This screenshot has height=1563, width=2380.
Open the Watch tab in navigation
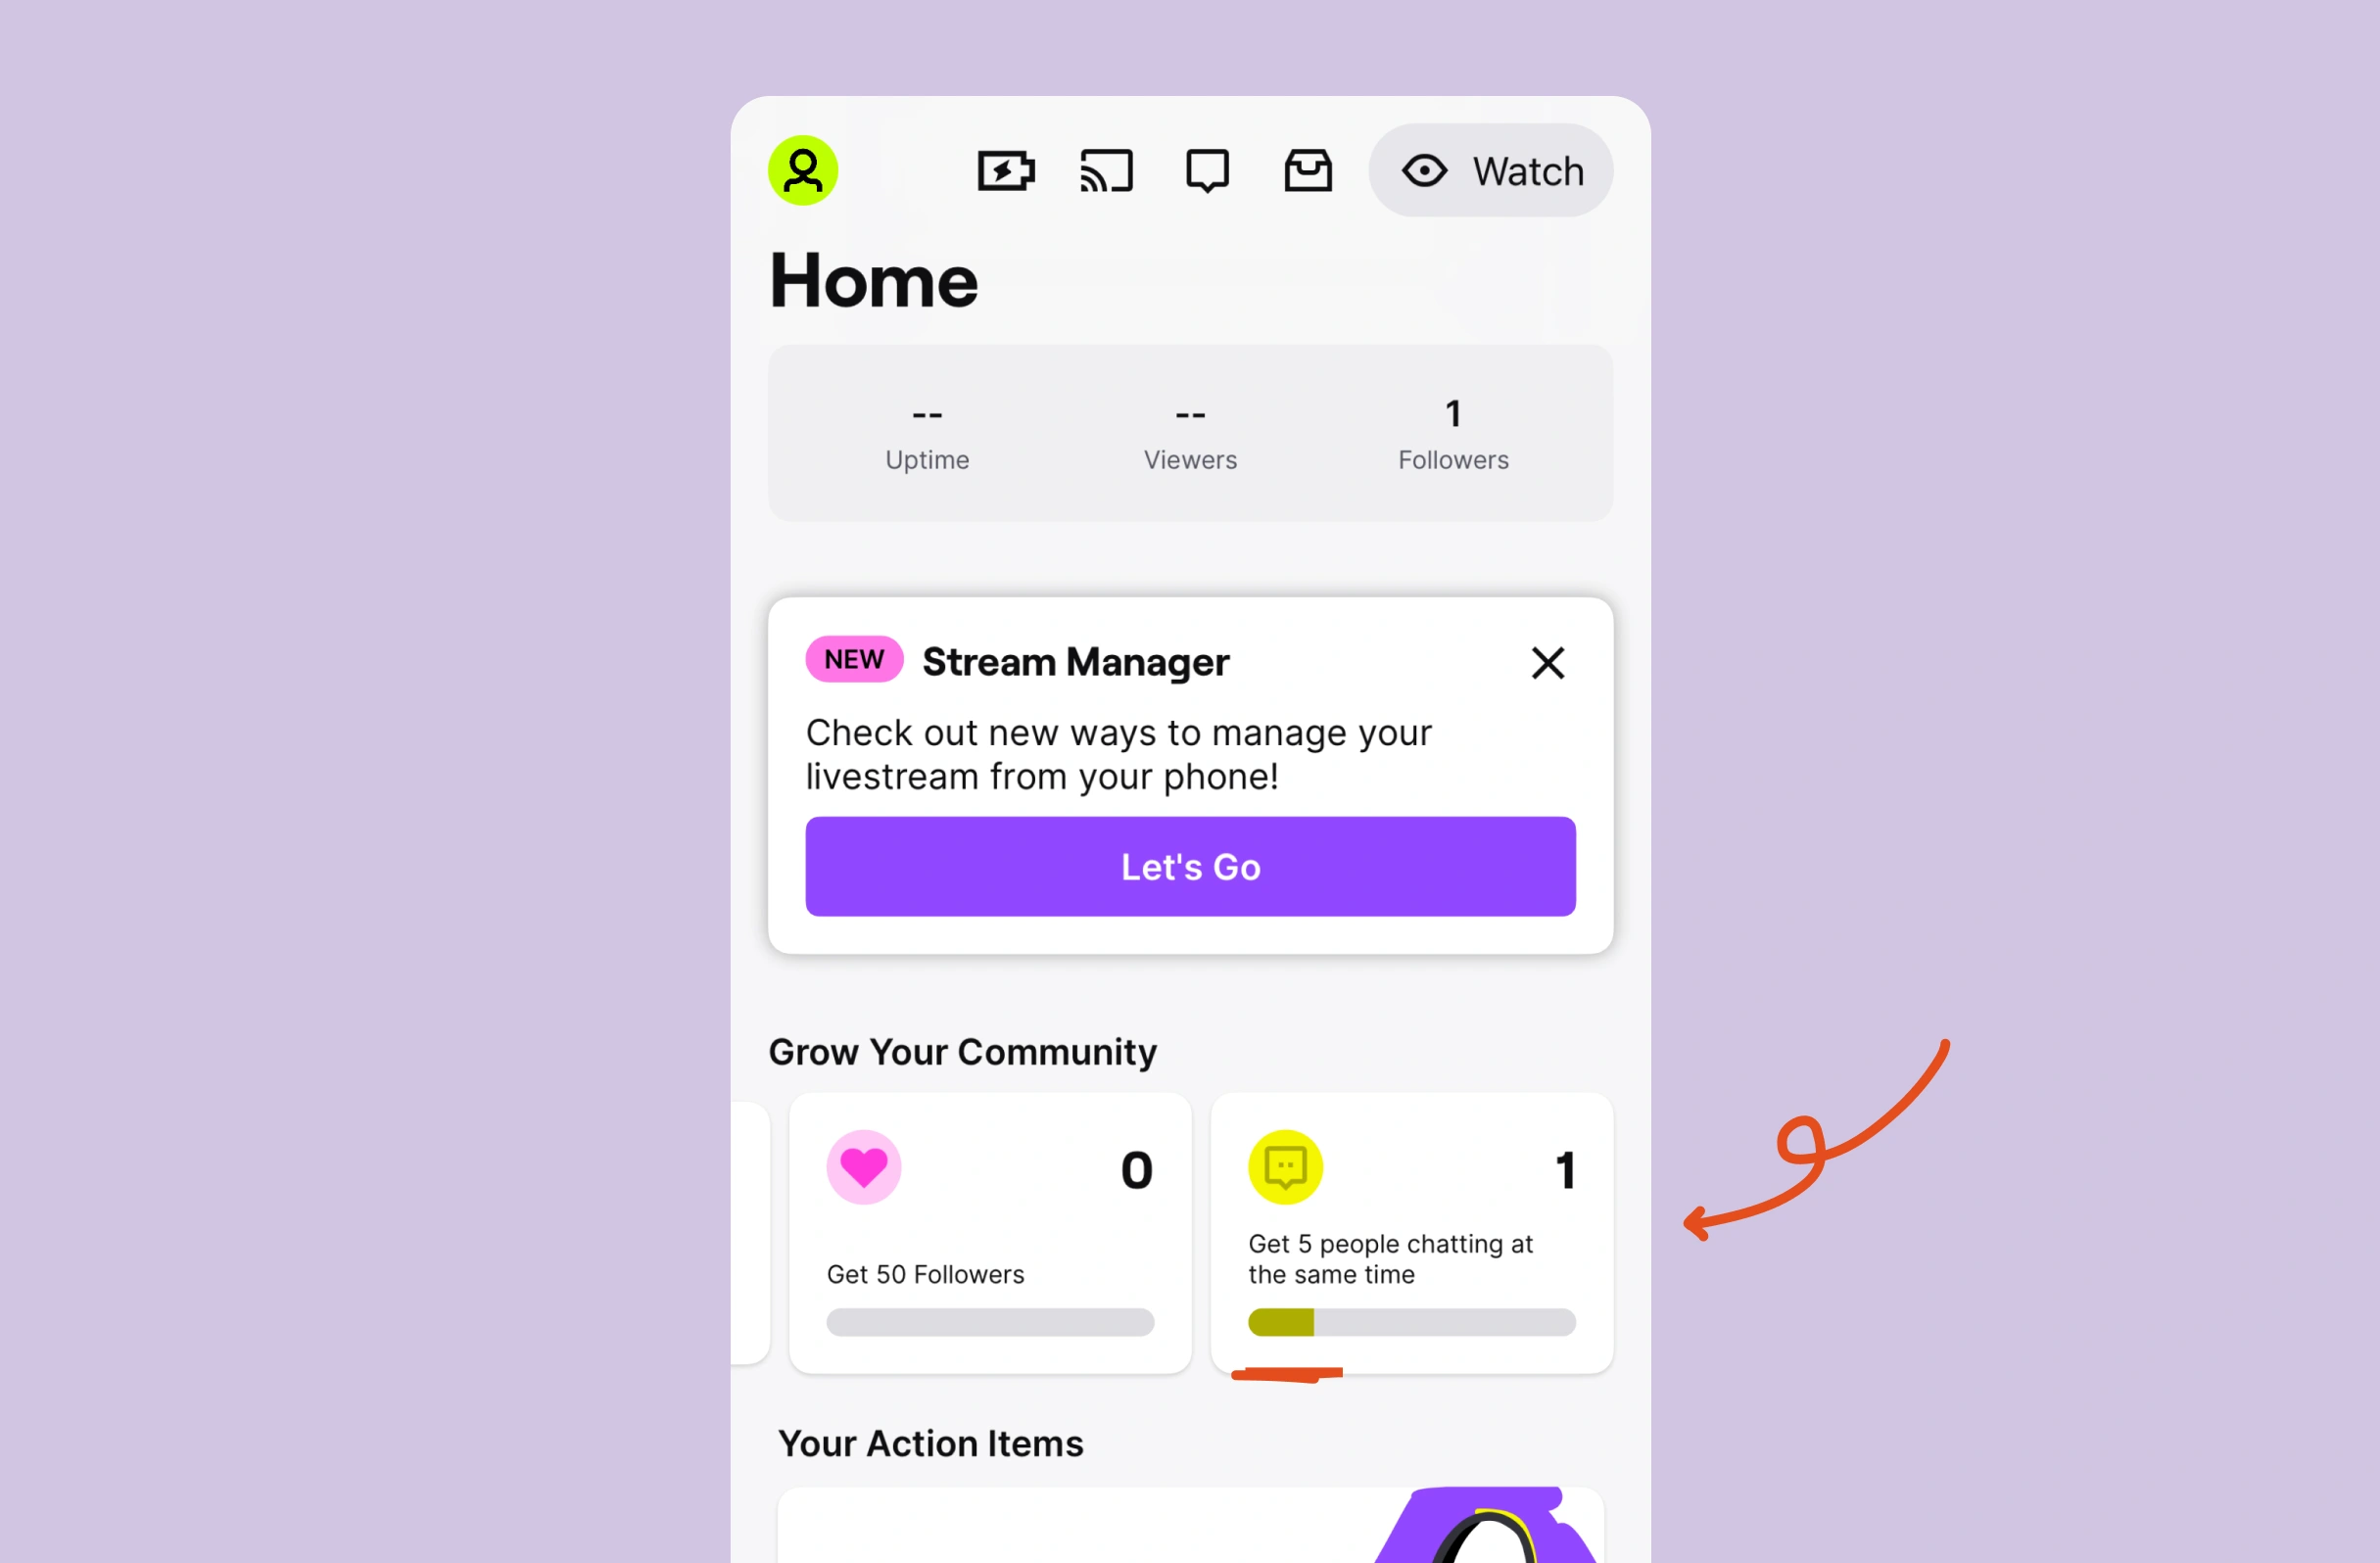[x=1492, y=171]
